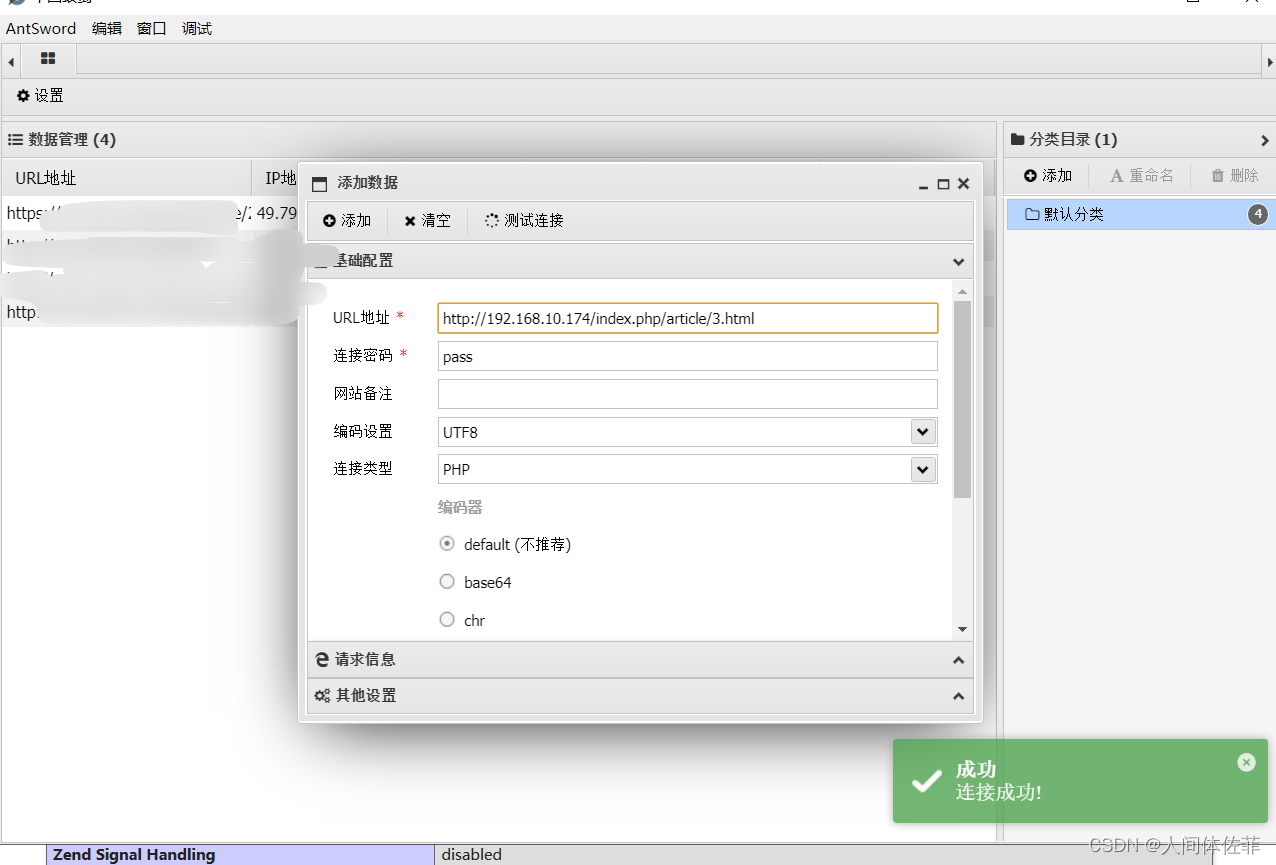
Task: Click the dialog's vertical scrollbar thumb
Action: coord(962,399)
